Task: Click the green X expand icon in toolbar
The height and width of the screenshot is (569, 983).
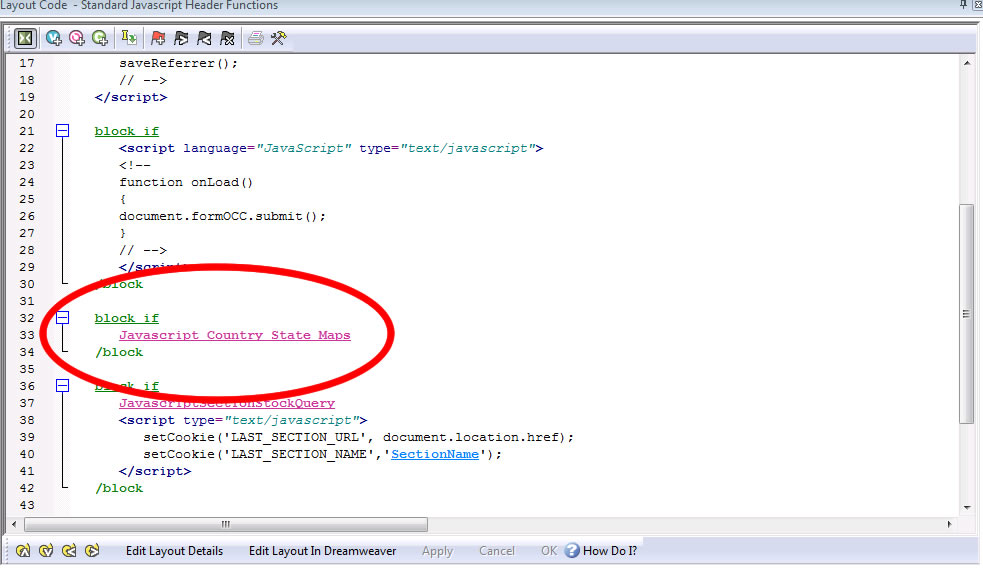Action: [x=25, y=38]
